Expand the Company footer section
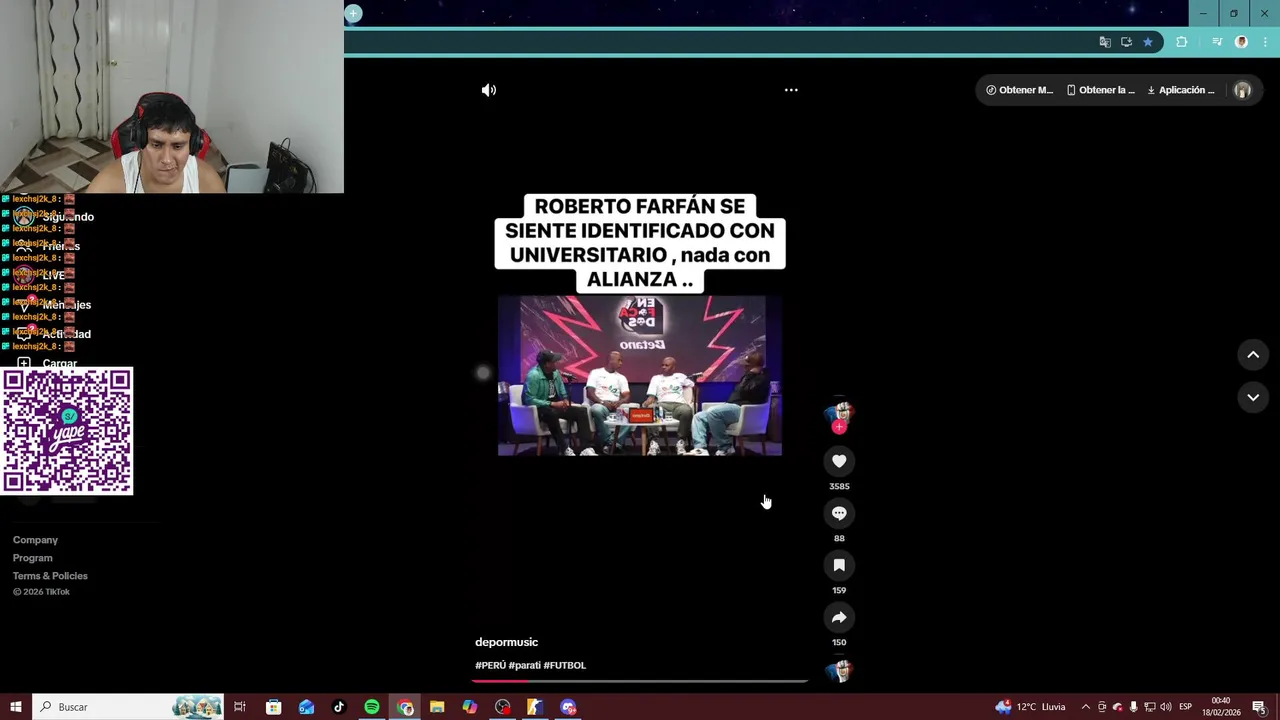This screenshot has width=1280, height=720. (35, 540)
